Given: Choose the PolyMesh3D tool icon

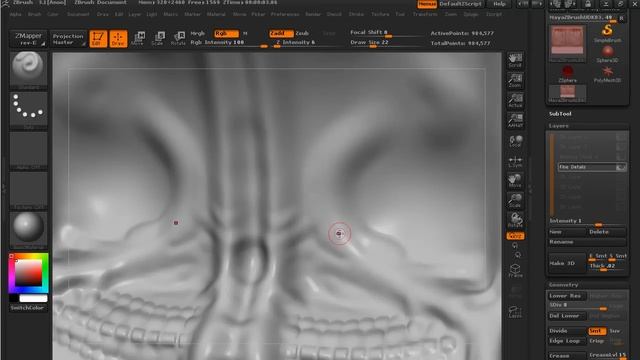Looking at the screenshot, I should pyautogui.click(x=607, y=74).
